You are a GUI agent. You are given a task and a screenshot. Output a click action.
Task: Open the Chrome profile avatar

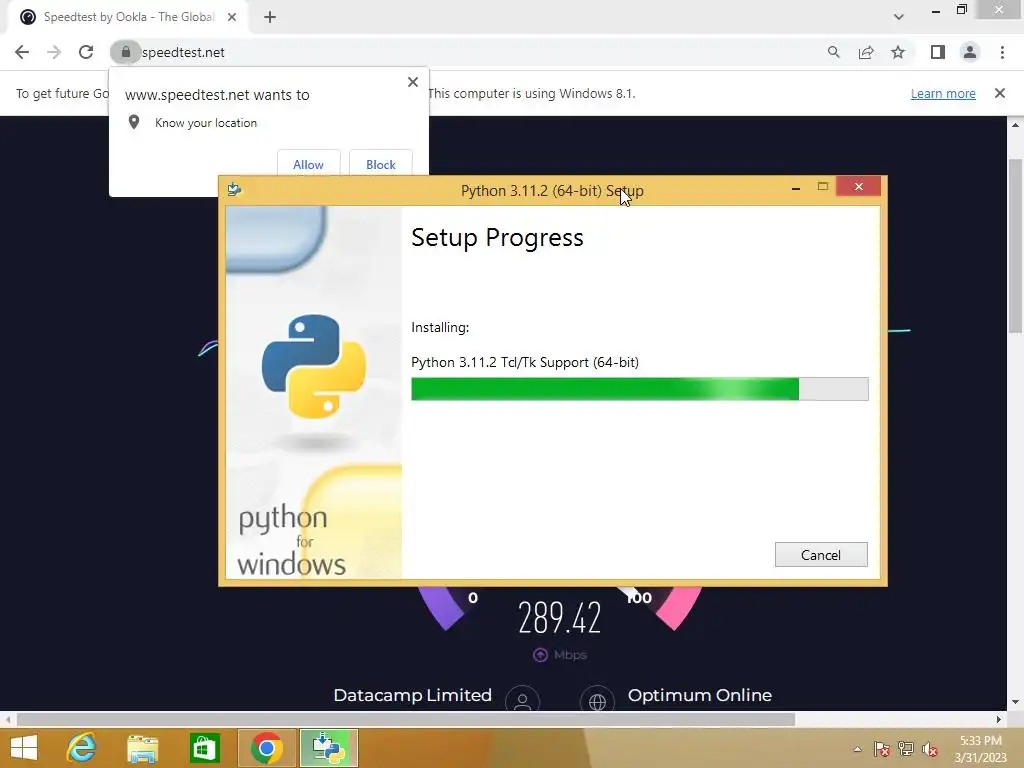click(x=970, y=52)
